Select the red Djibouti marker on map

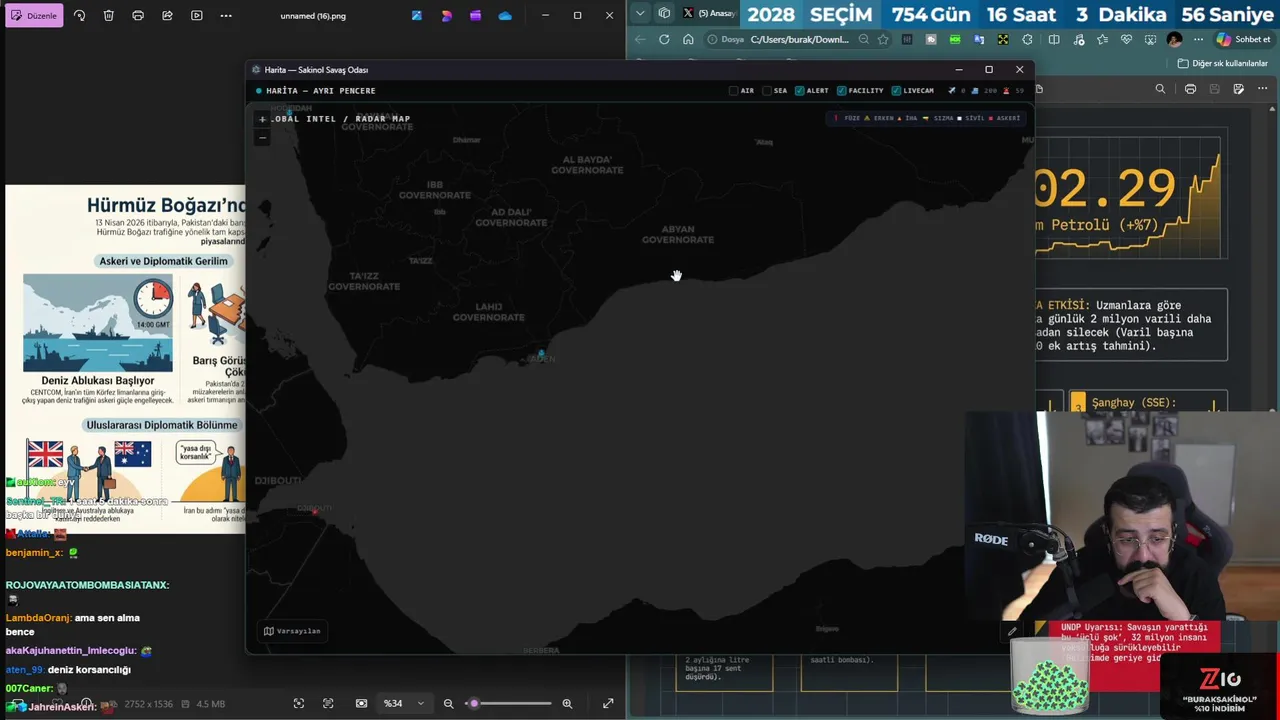(314, 511)
